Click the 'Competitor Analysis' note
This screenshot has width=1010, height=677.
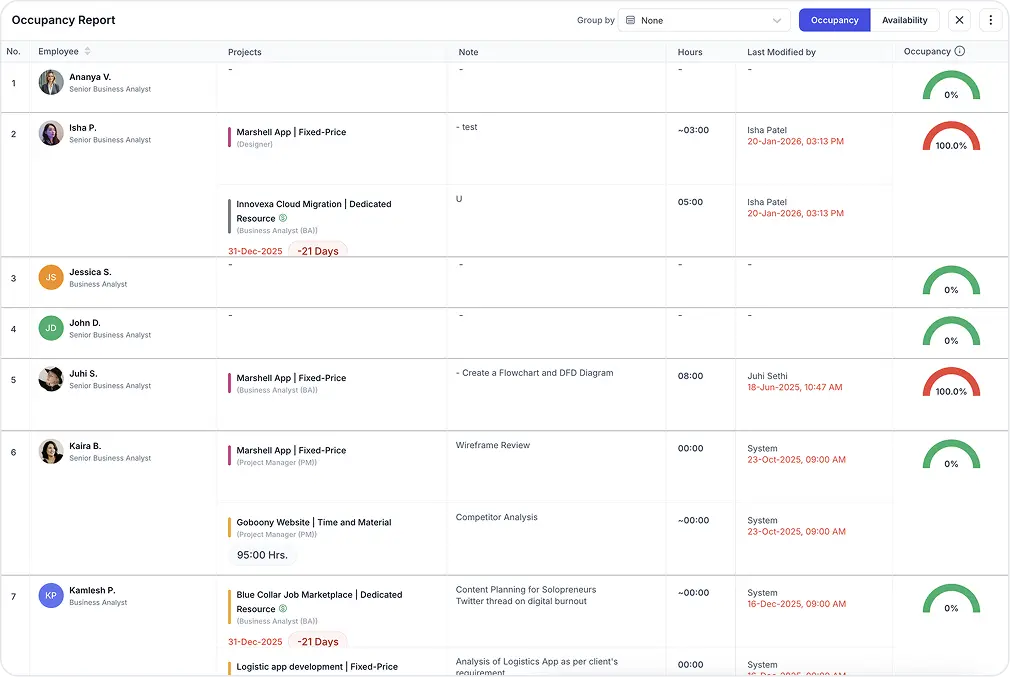click(497, 517)
